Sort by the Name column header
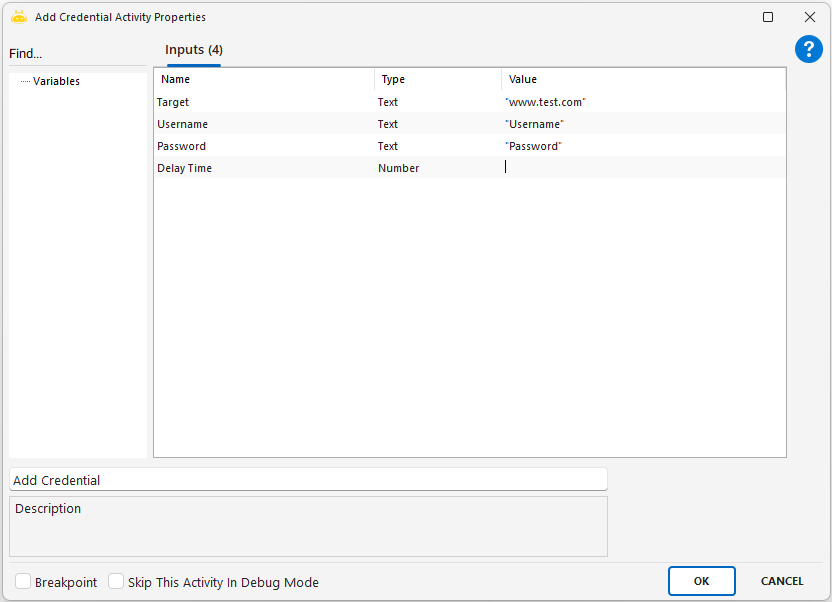 click(264, 79)
